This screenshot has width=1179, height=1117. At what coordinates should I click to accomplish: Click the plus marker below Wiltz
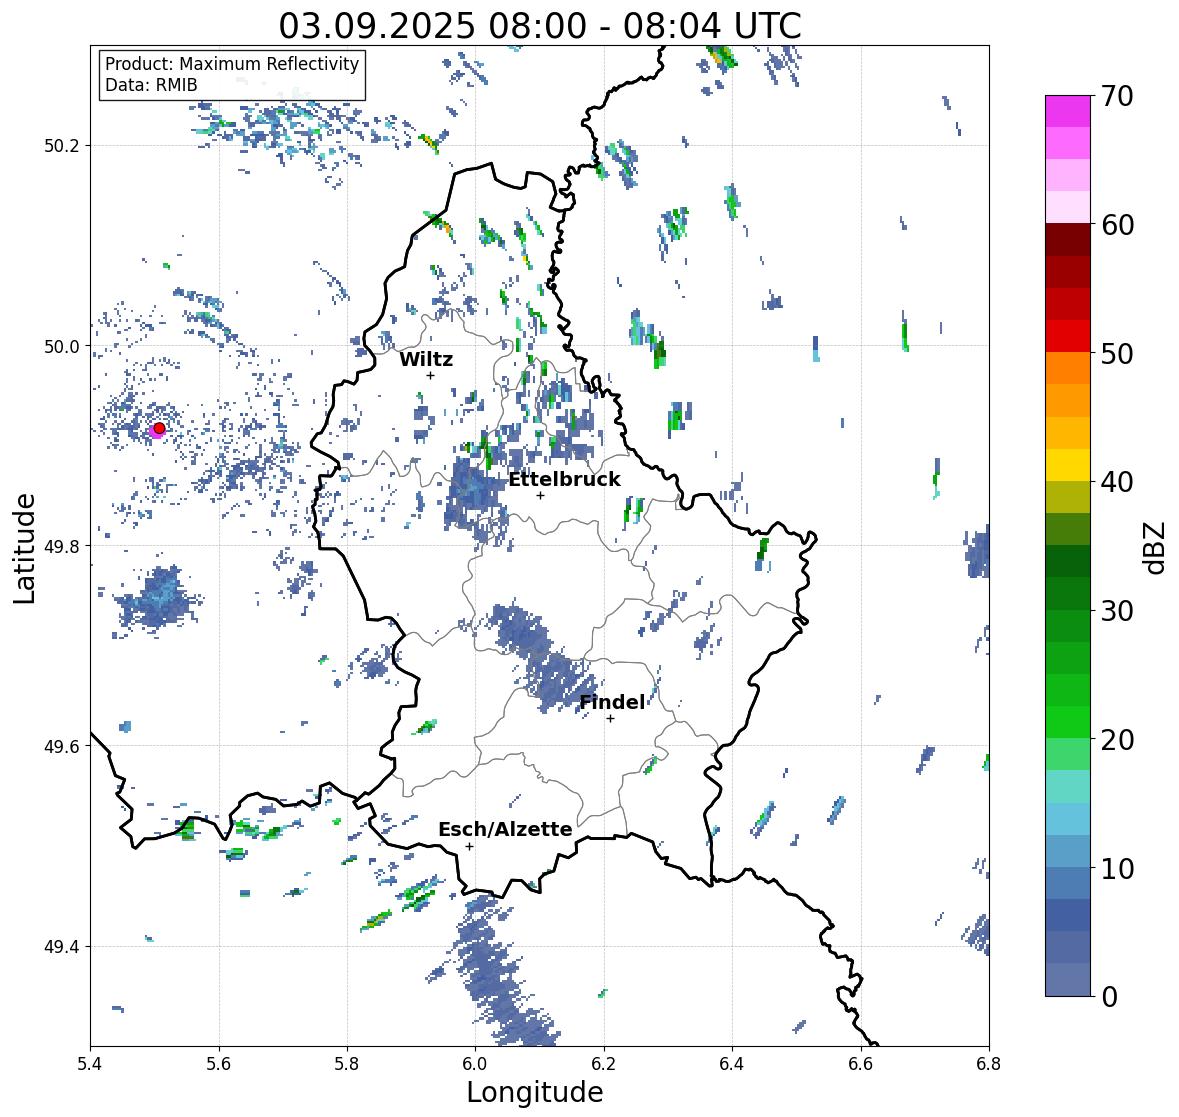[x=430, y=375]
